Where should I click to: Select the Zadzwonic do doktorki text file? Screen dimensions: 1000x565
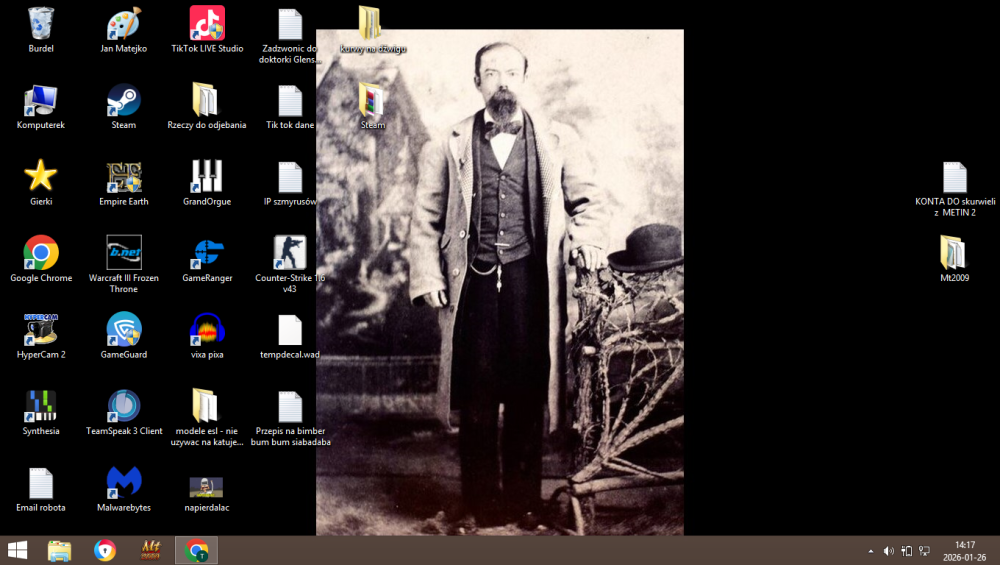(x=290, y=24)
